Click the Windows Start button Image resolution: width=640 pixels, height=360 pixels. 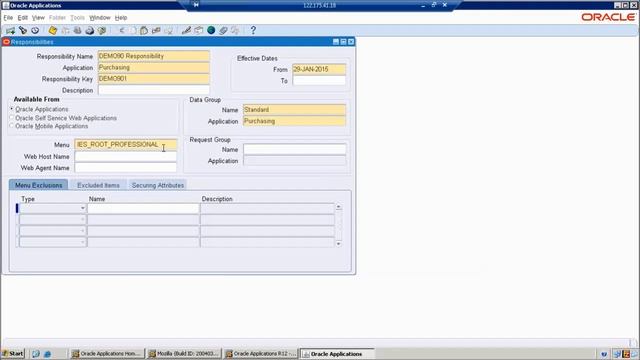(13, 353)
